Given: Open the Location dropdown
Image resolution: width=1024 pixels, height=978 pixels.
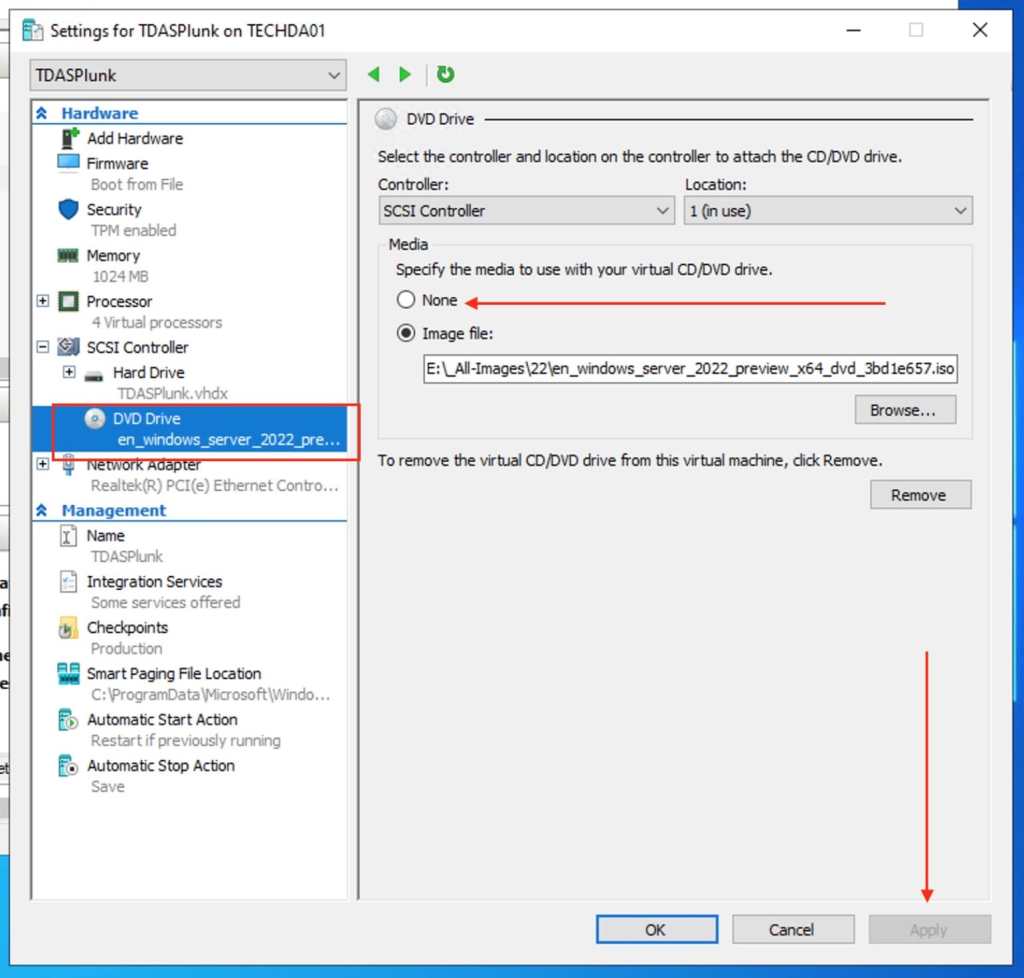Looking at the screenshot, I should point(827,211).
